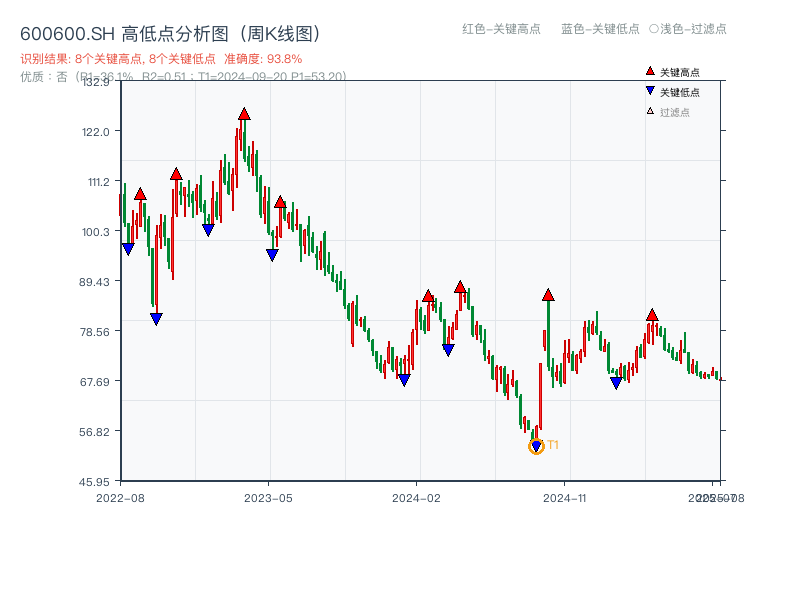Select the 蓝色-关键低点 header label
This screenshot has height=600, width=800.
point(597,30)
